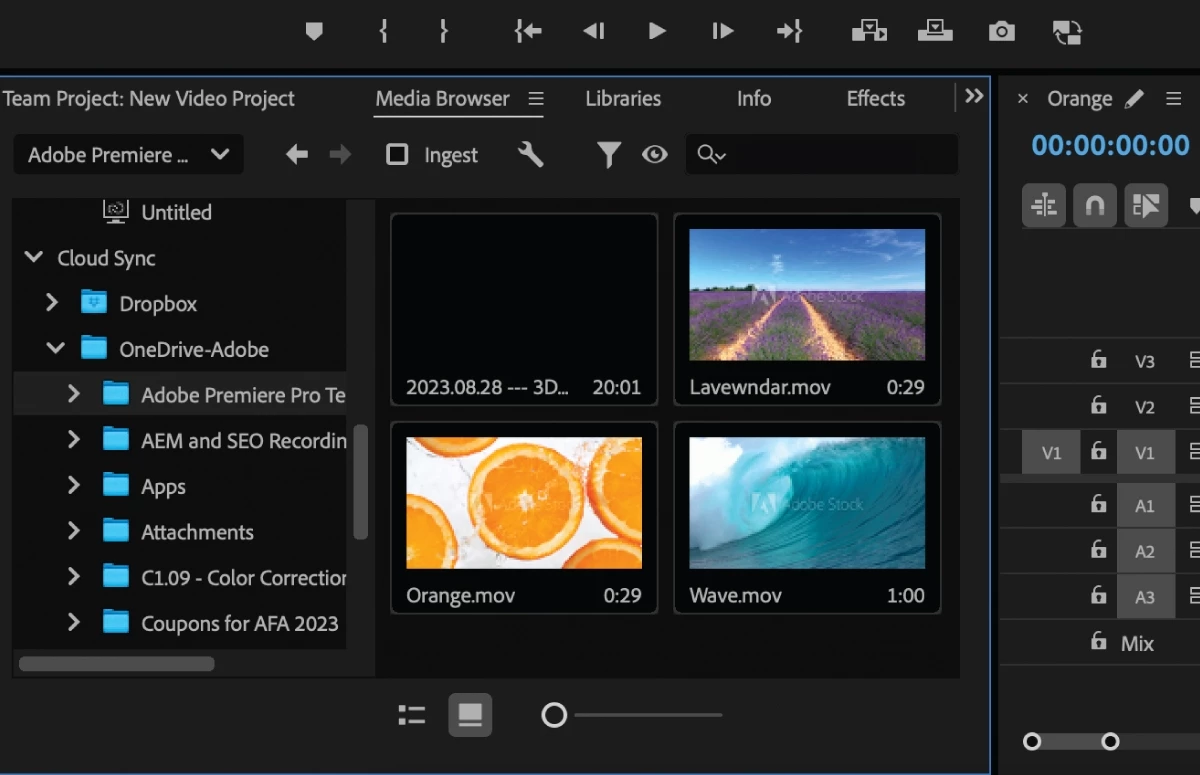Mark Out point with the right brace icon

[x=443, y=31]
